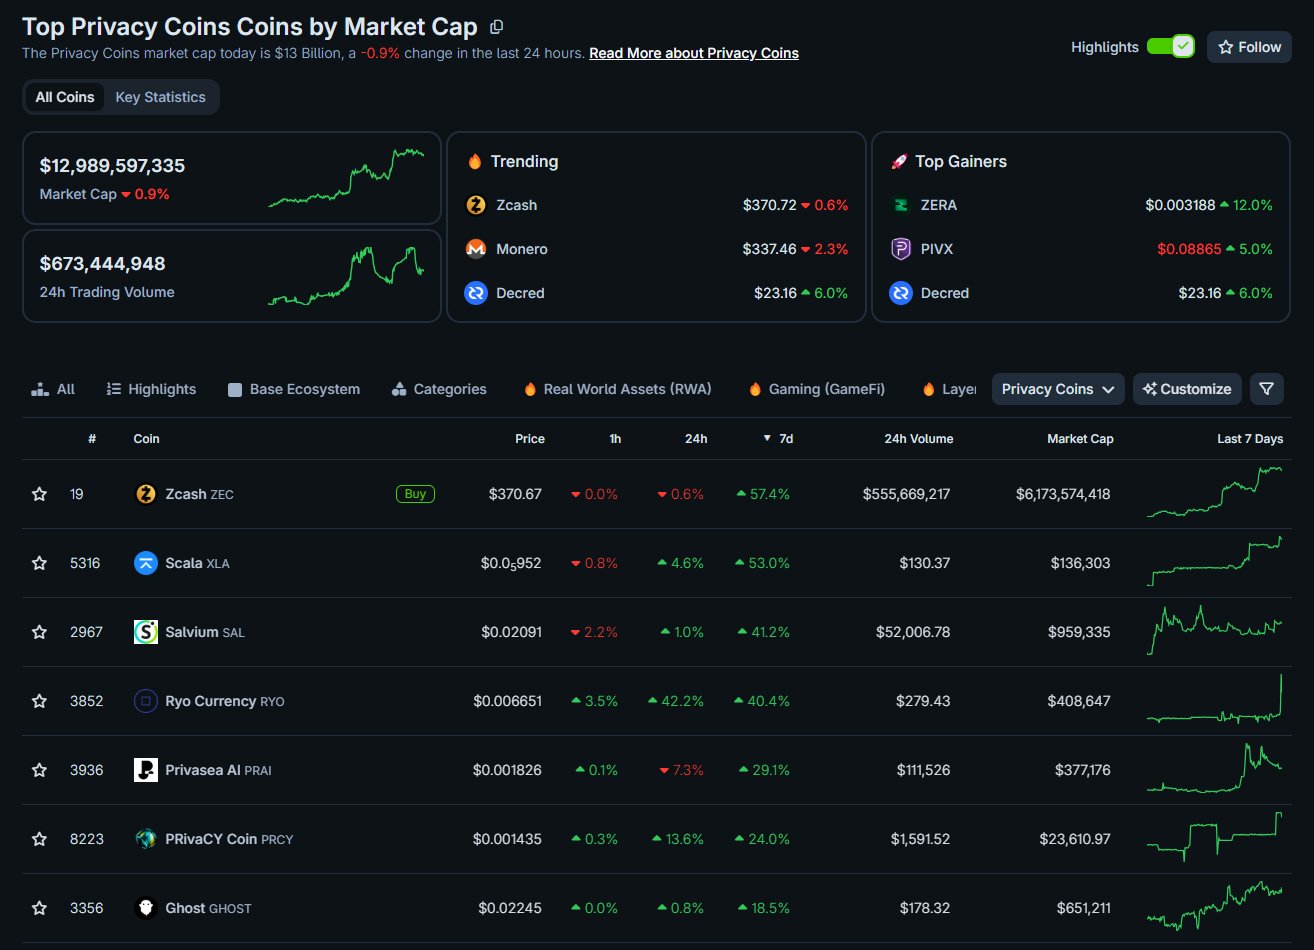
Task: Click the Ryo Currency coin logo
Action: [146, 701]
